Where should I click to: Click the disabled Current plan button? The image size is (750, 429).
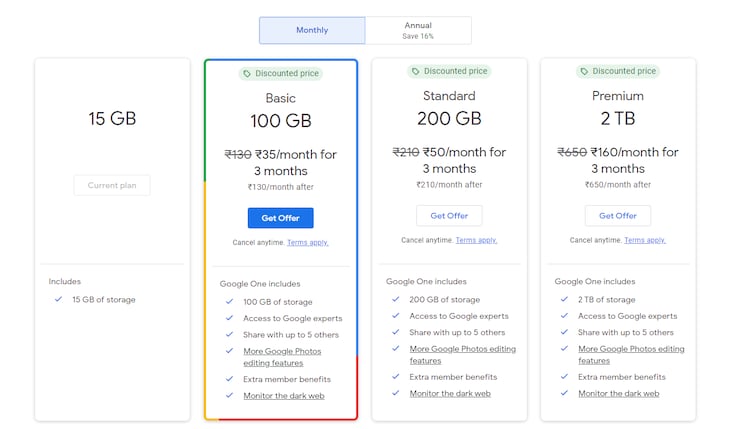[x=112, y=185]
